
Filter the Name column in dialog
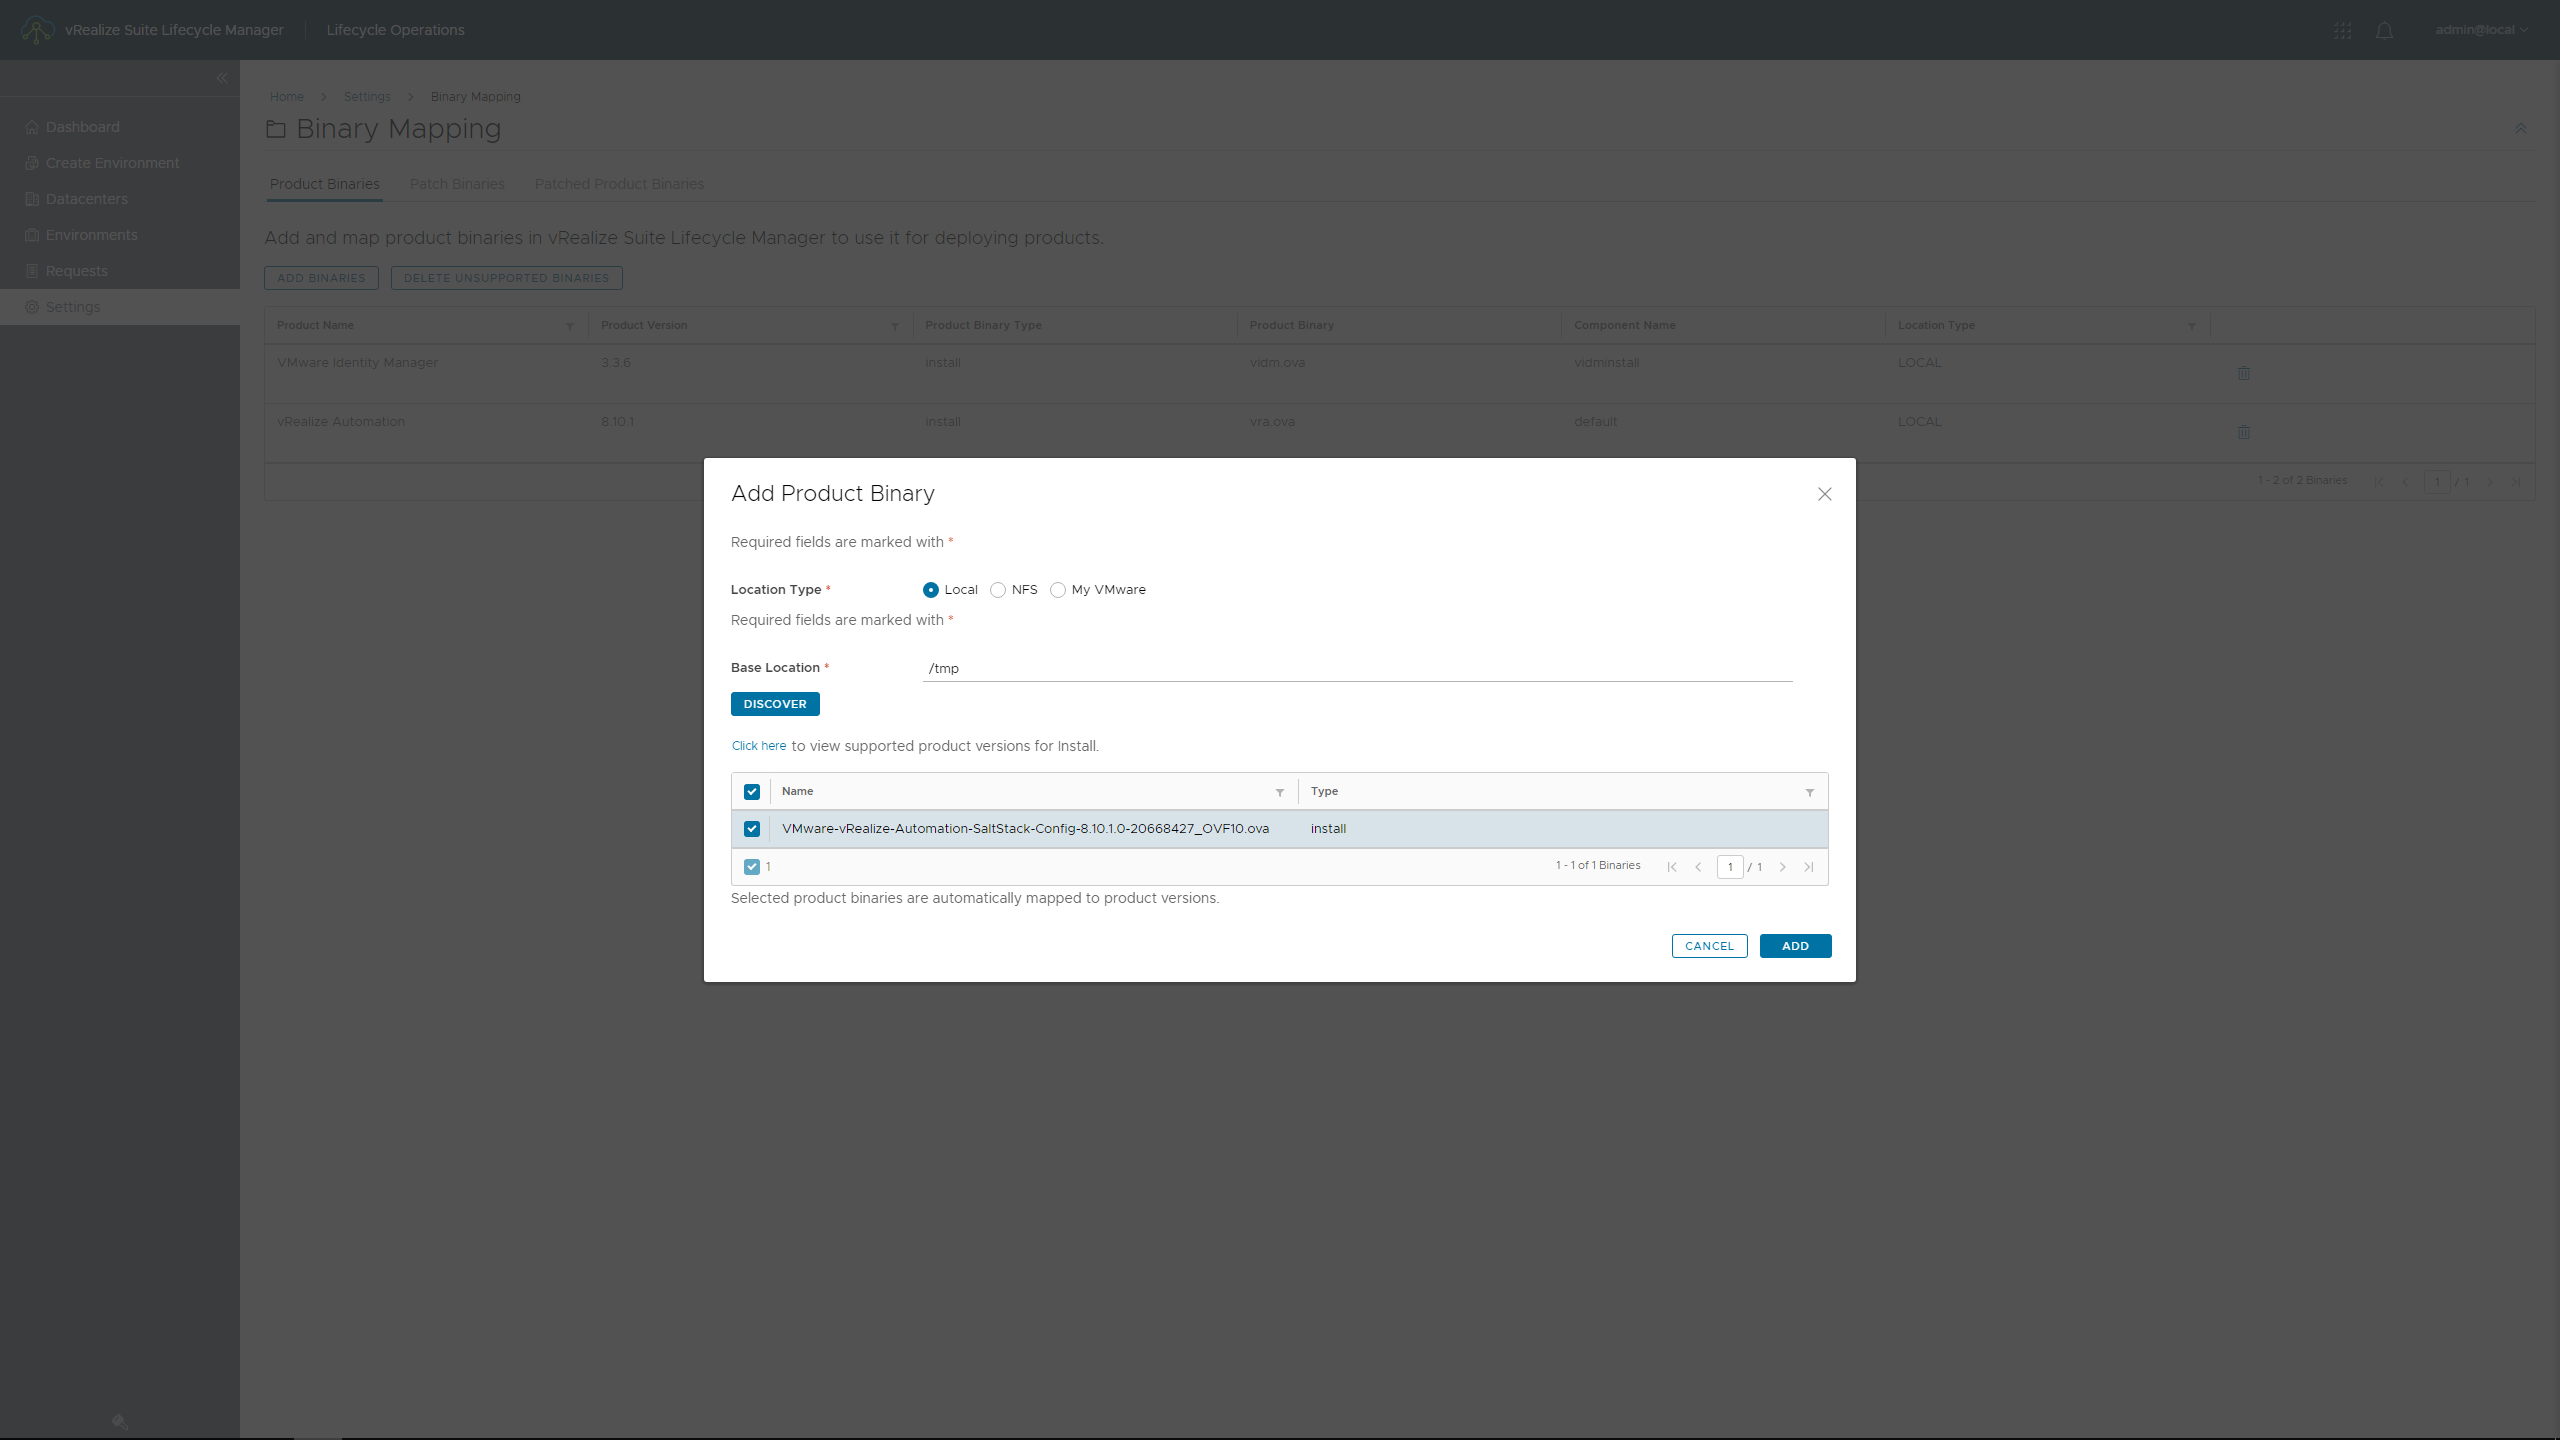[1279, 793]
